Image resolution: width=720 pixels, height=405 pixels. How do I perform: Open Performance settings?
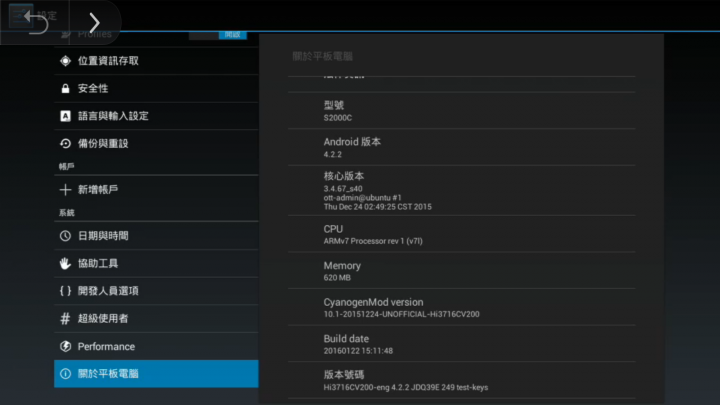coord(156,346)
